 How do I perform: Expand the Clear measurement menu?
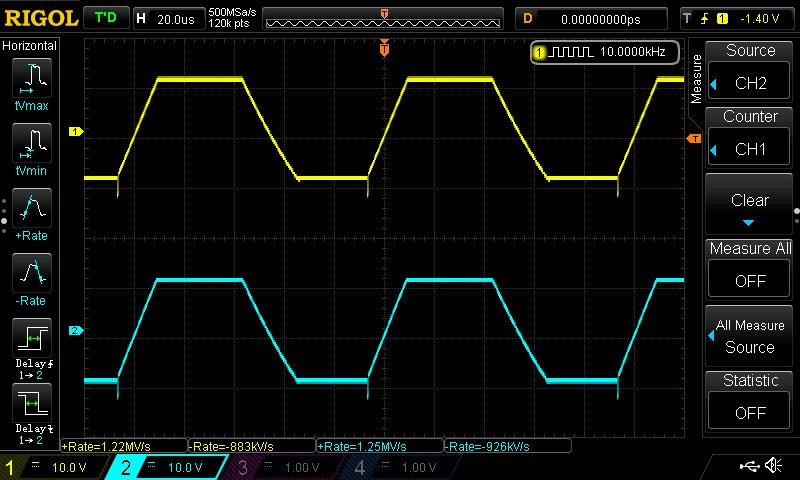tap(749, 204)
